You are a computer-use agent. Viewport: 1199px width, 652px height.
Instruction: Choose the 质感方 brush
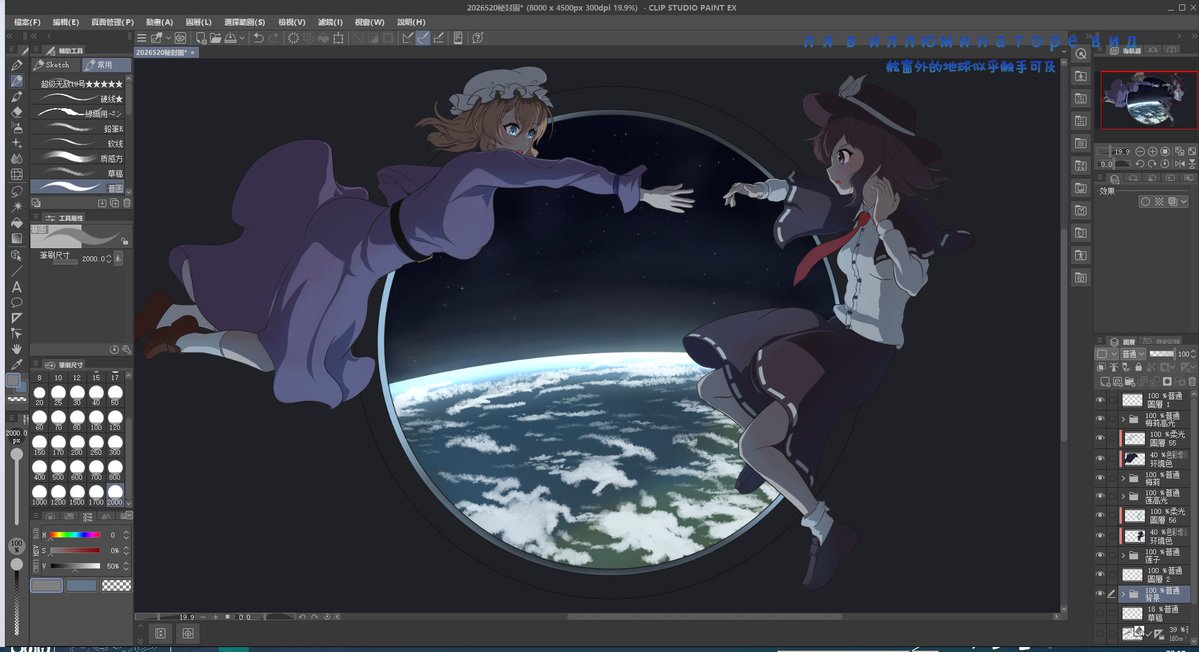click(x=79, y=158)
